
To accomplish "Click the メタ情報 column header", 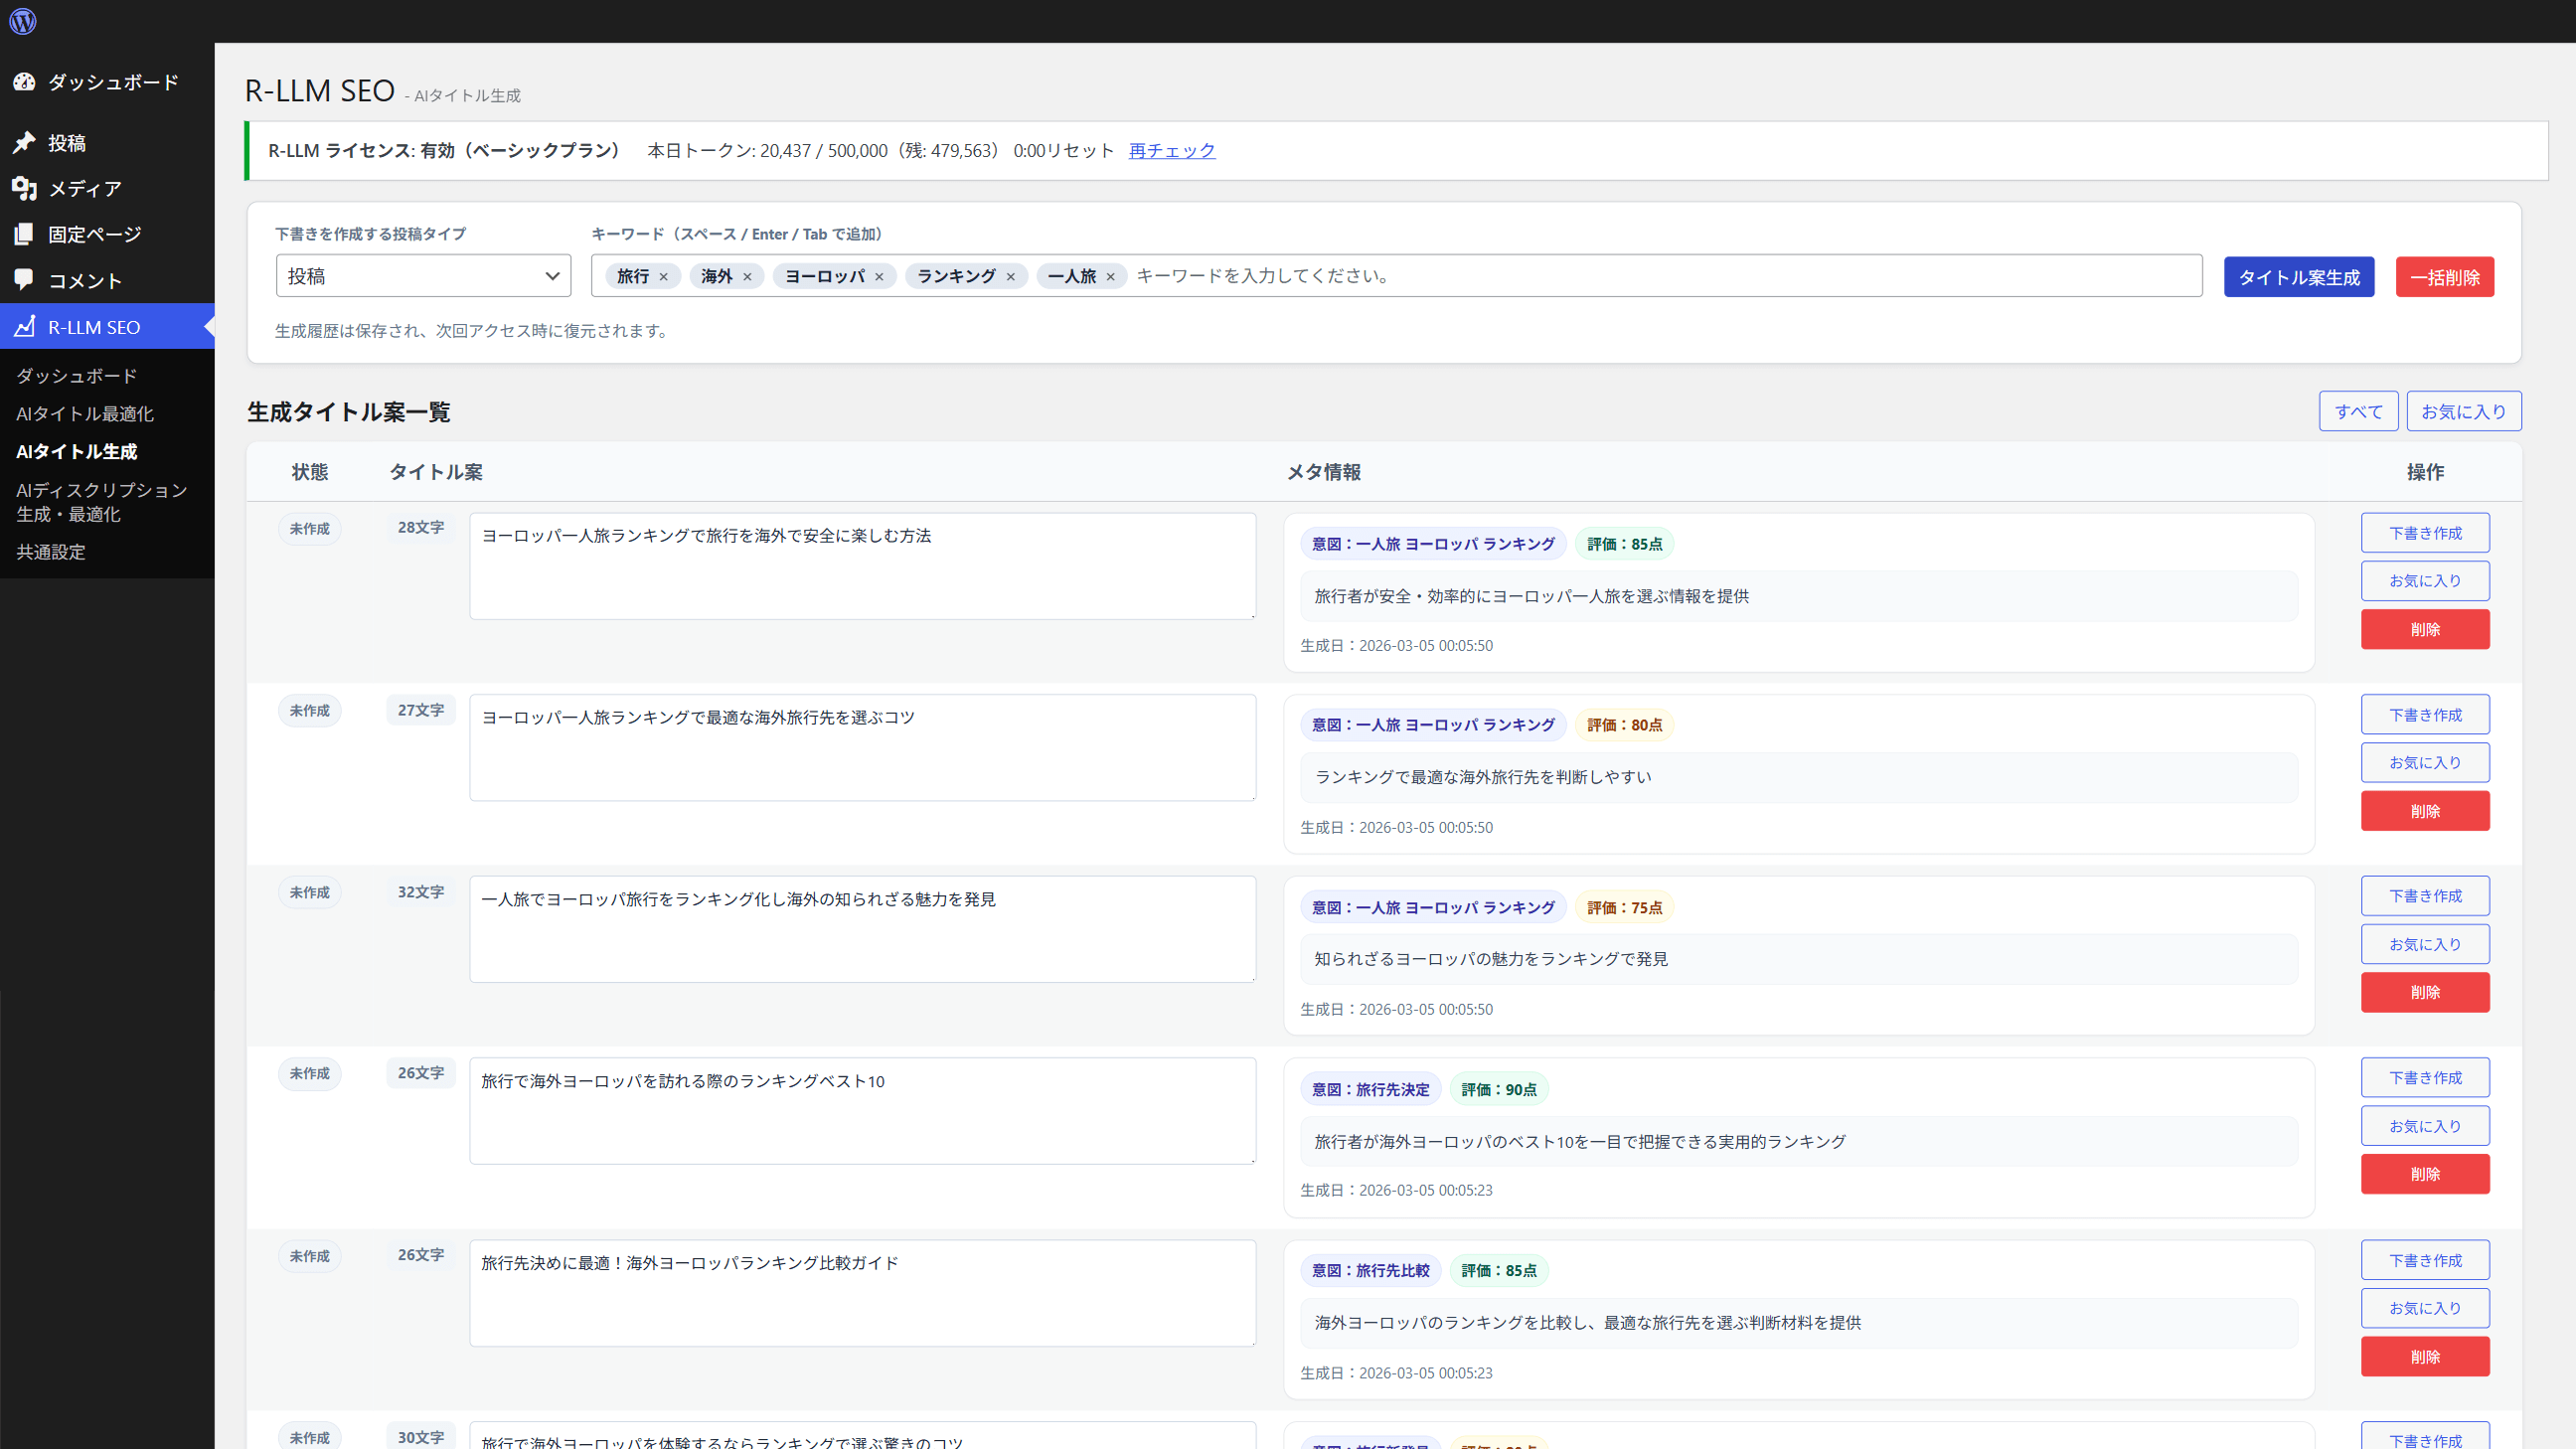I will (x=1324, y=472).
